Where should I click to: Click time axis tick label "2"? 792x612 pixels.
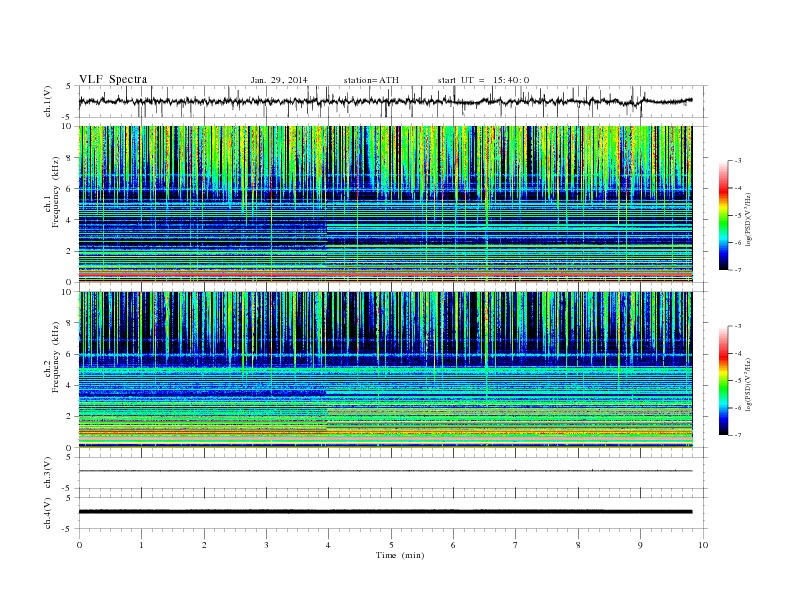point(204,545)
